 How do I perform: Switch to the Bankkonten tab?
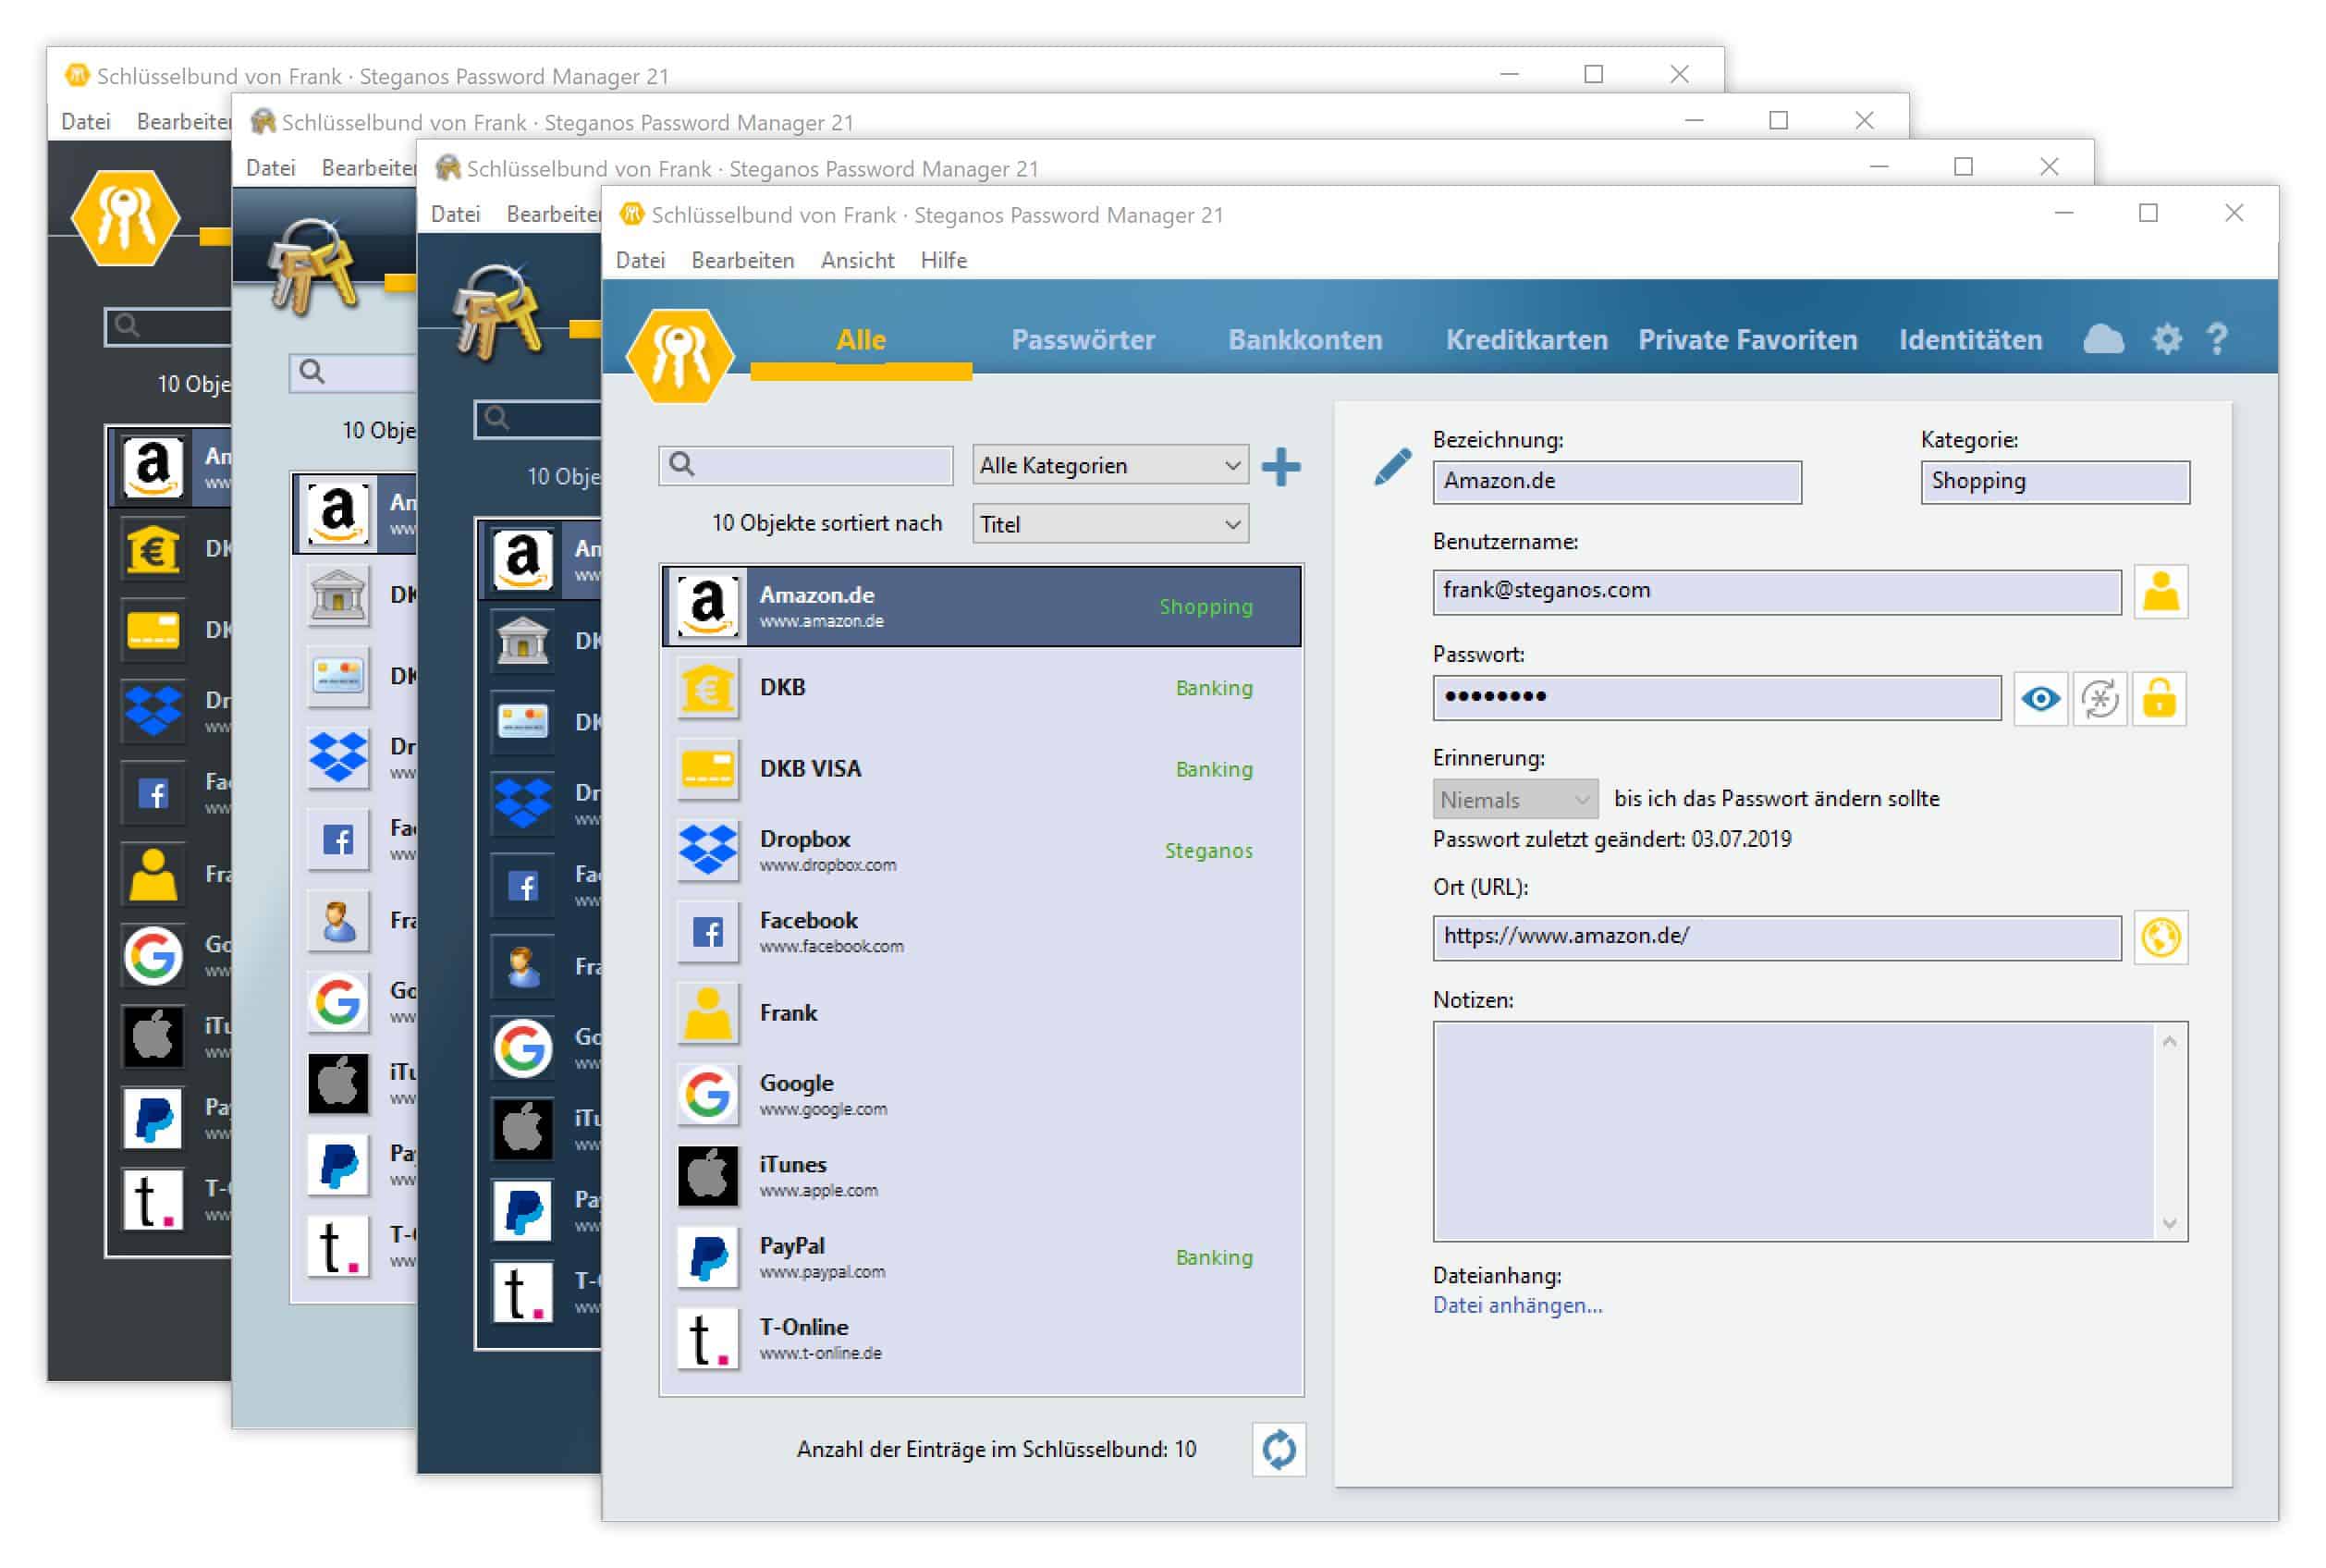(1305, 340)
